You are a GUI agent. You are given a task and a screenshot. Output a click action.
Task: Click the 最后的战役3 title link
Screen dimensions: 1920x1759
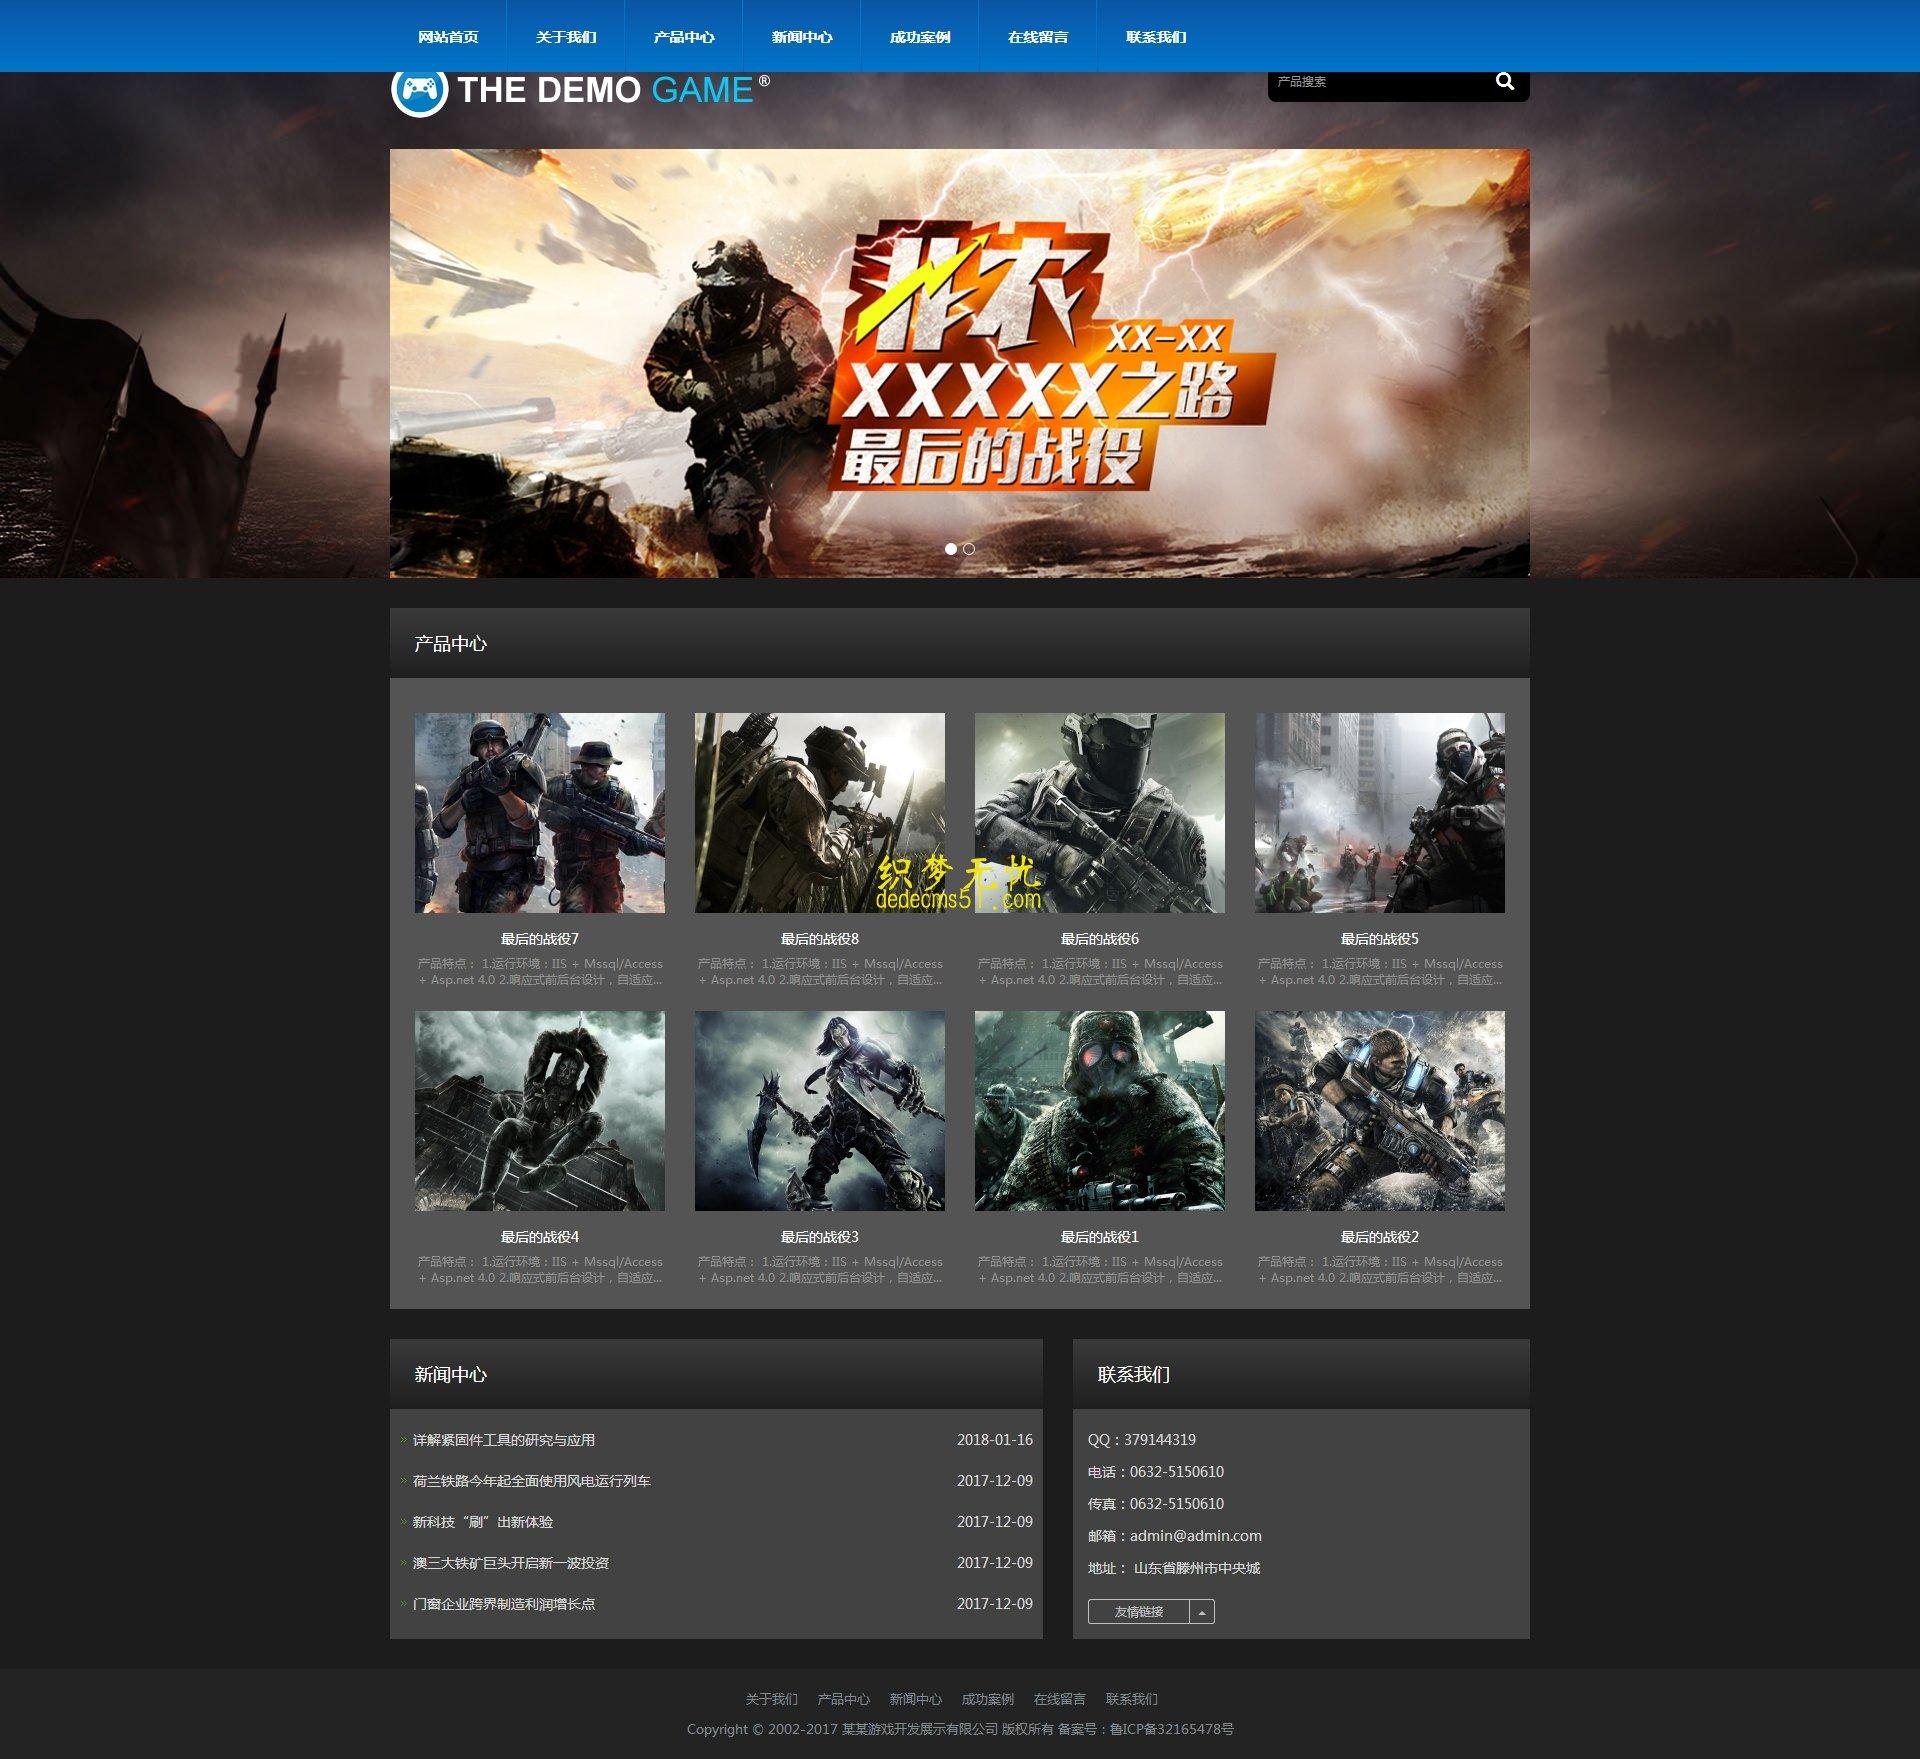coord(820,1237)
